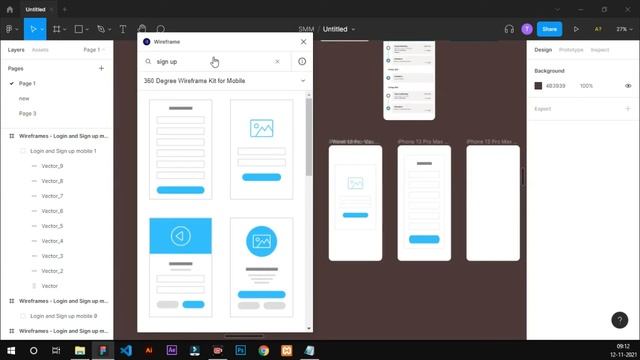Select the Rectangle shape tool
640x360 pixels.
[79, 29]
